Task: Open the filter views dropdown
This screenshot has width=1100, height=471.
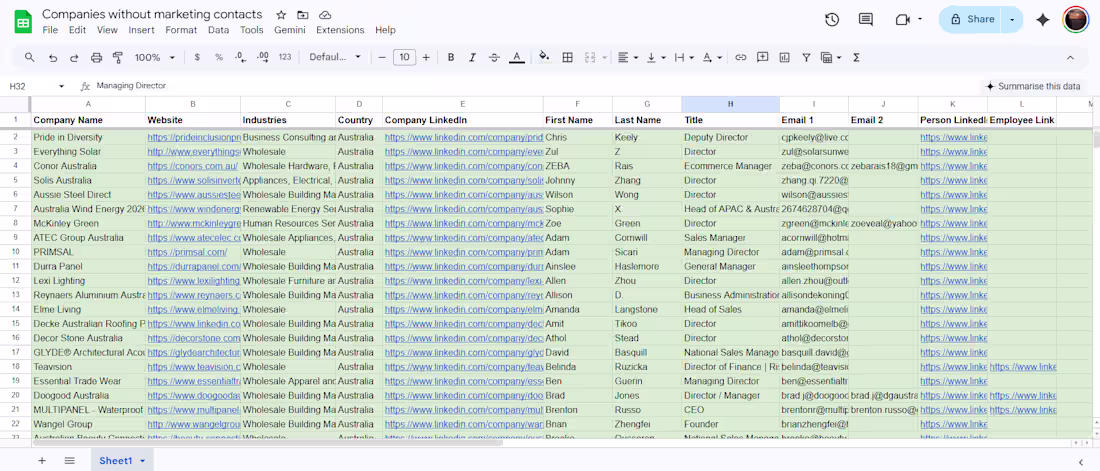Action: (x=831, y=58)
